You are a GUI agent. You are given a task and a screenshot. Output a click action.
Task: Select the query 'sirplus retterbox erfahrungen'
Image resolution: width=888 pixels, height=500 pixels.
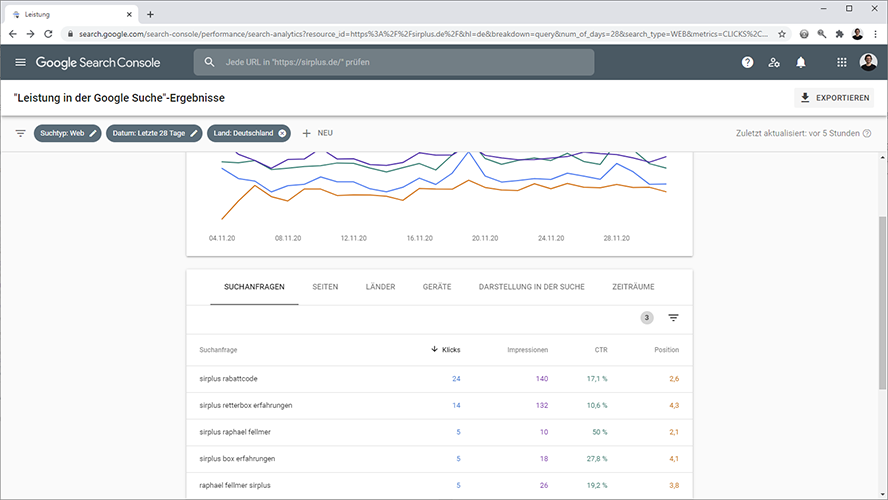[246, 405]
